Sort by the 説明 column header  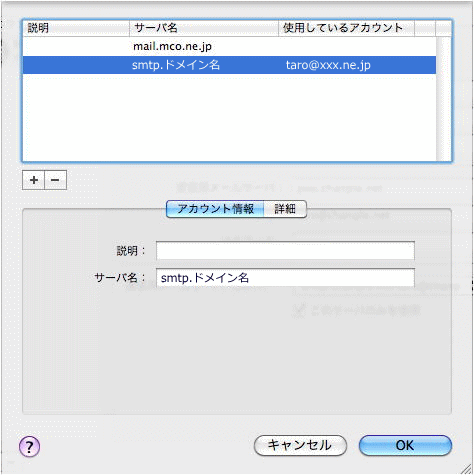coord(76,28)
